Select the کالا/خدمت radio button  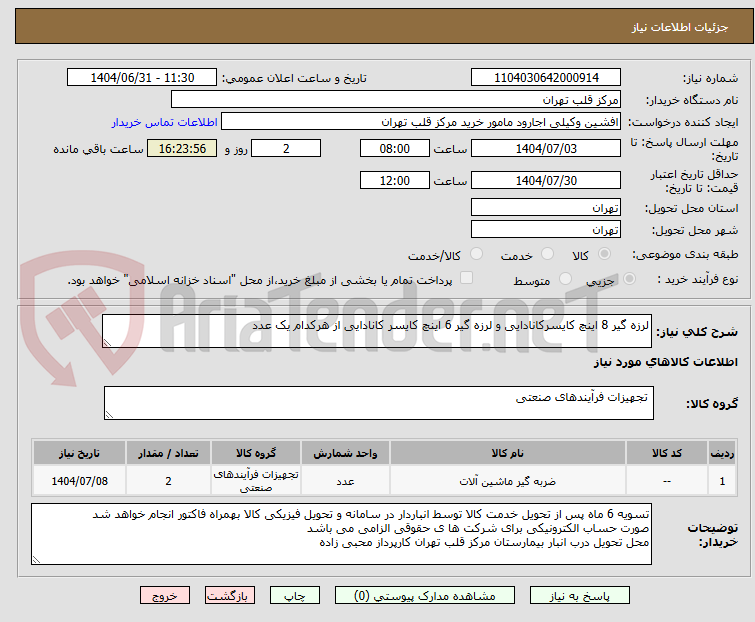coord(476,254)
